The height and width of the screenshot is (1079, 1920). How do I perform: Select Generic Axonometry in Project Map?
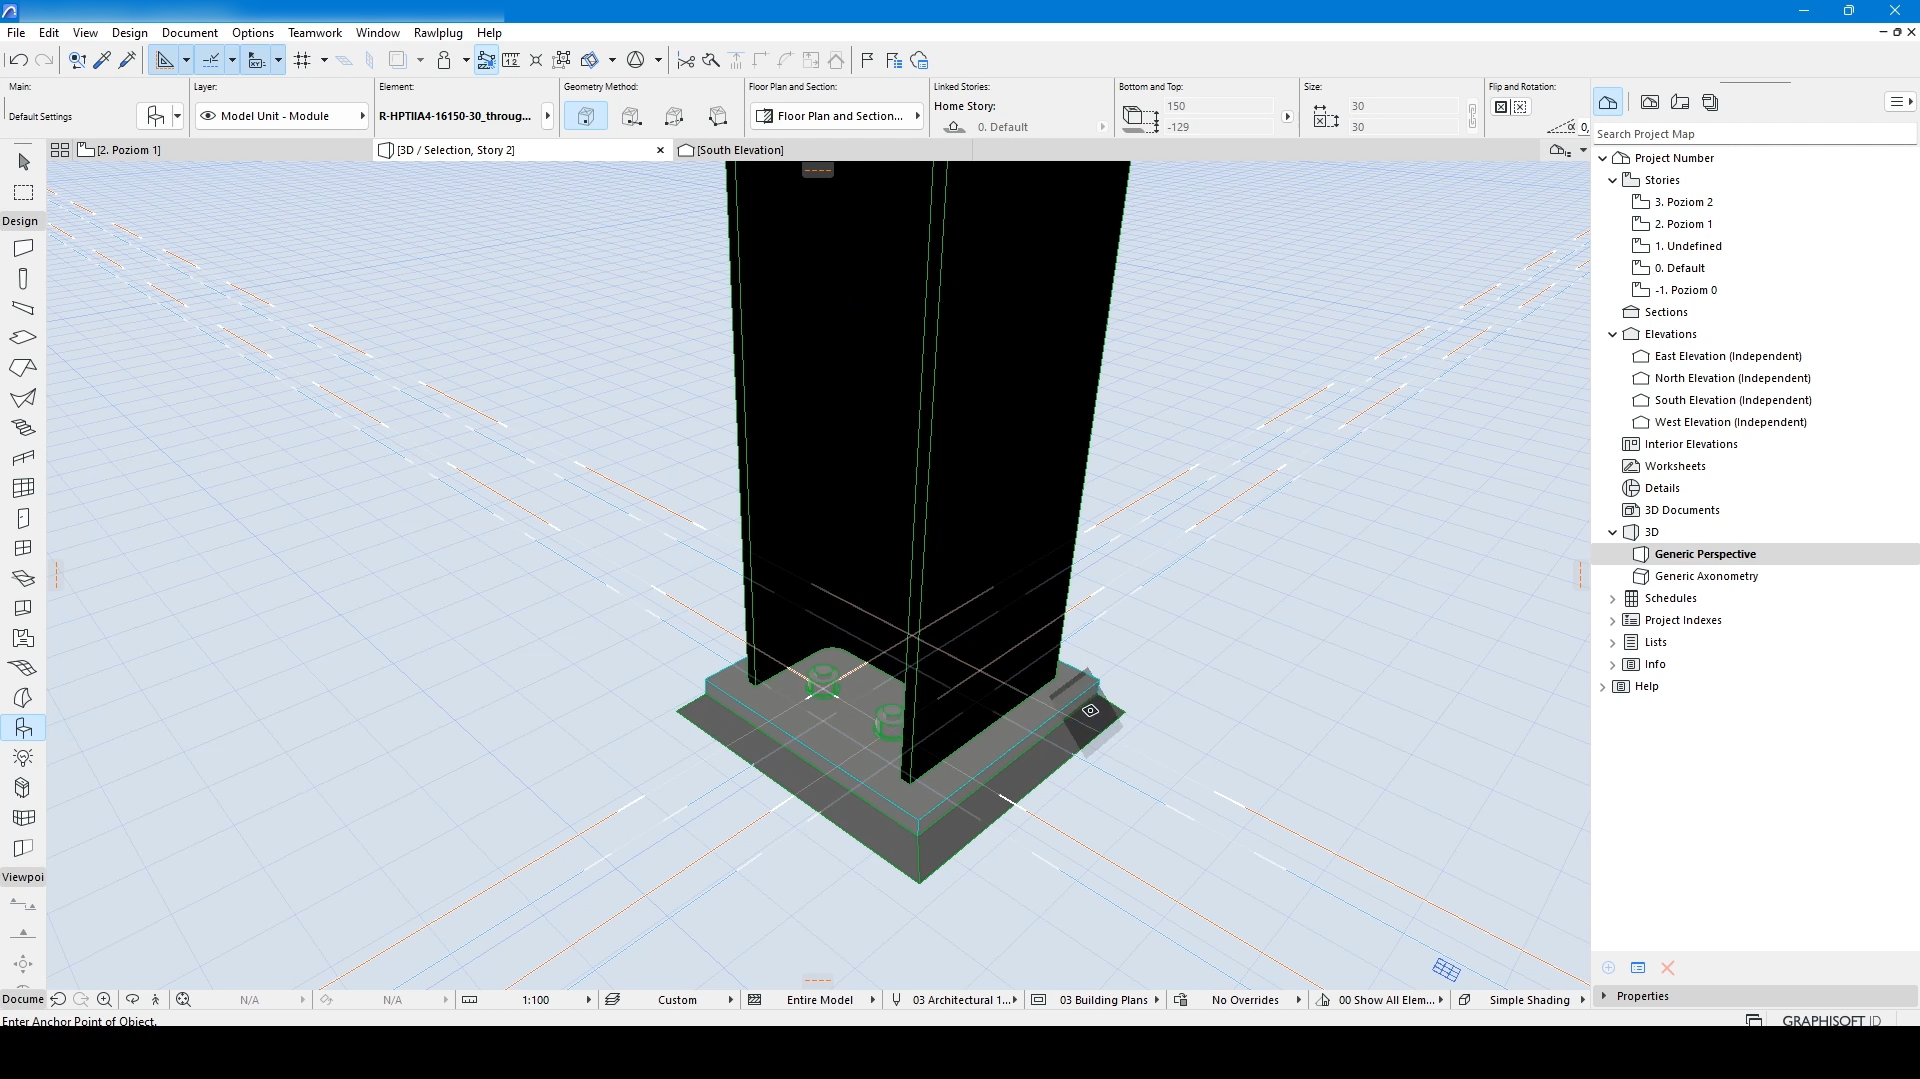[x=1706, y=576]
